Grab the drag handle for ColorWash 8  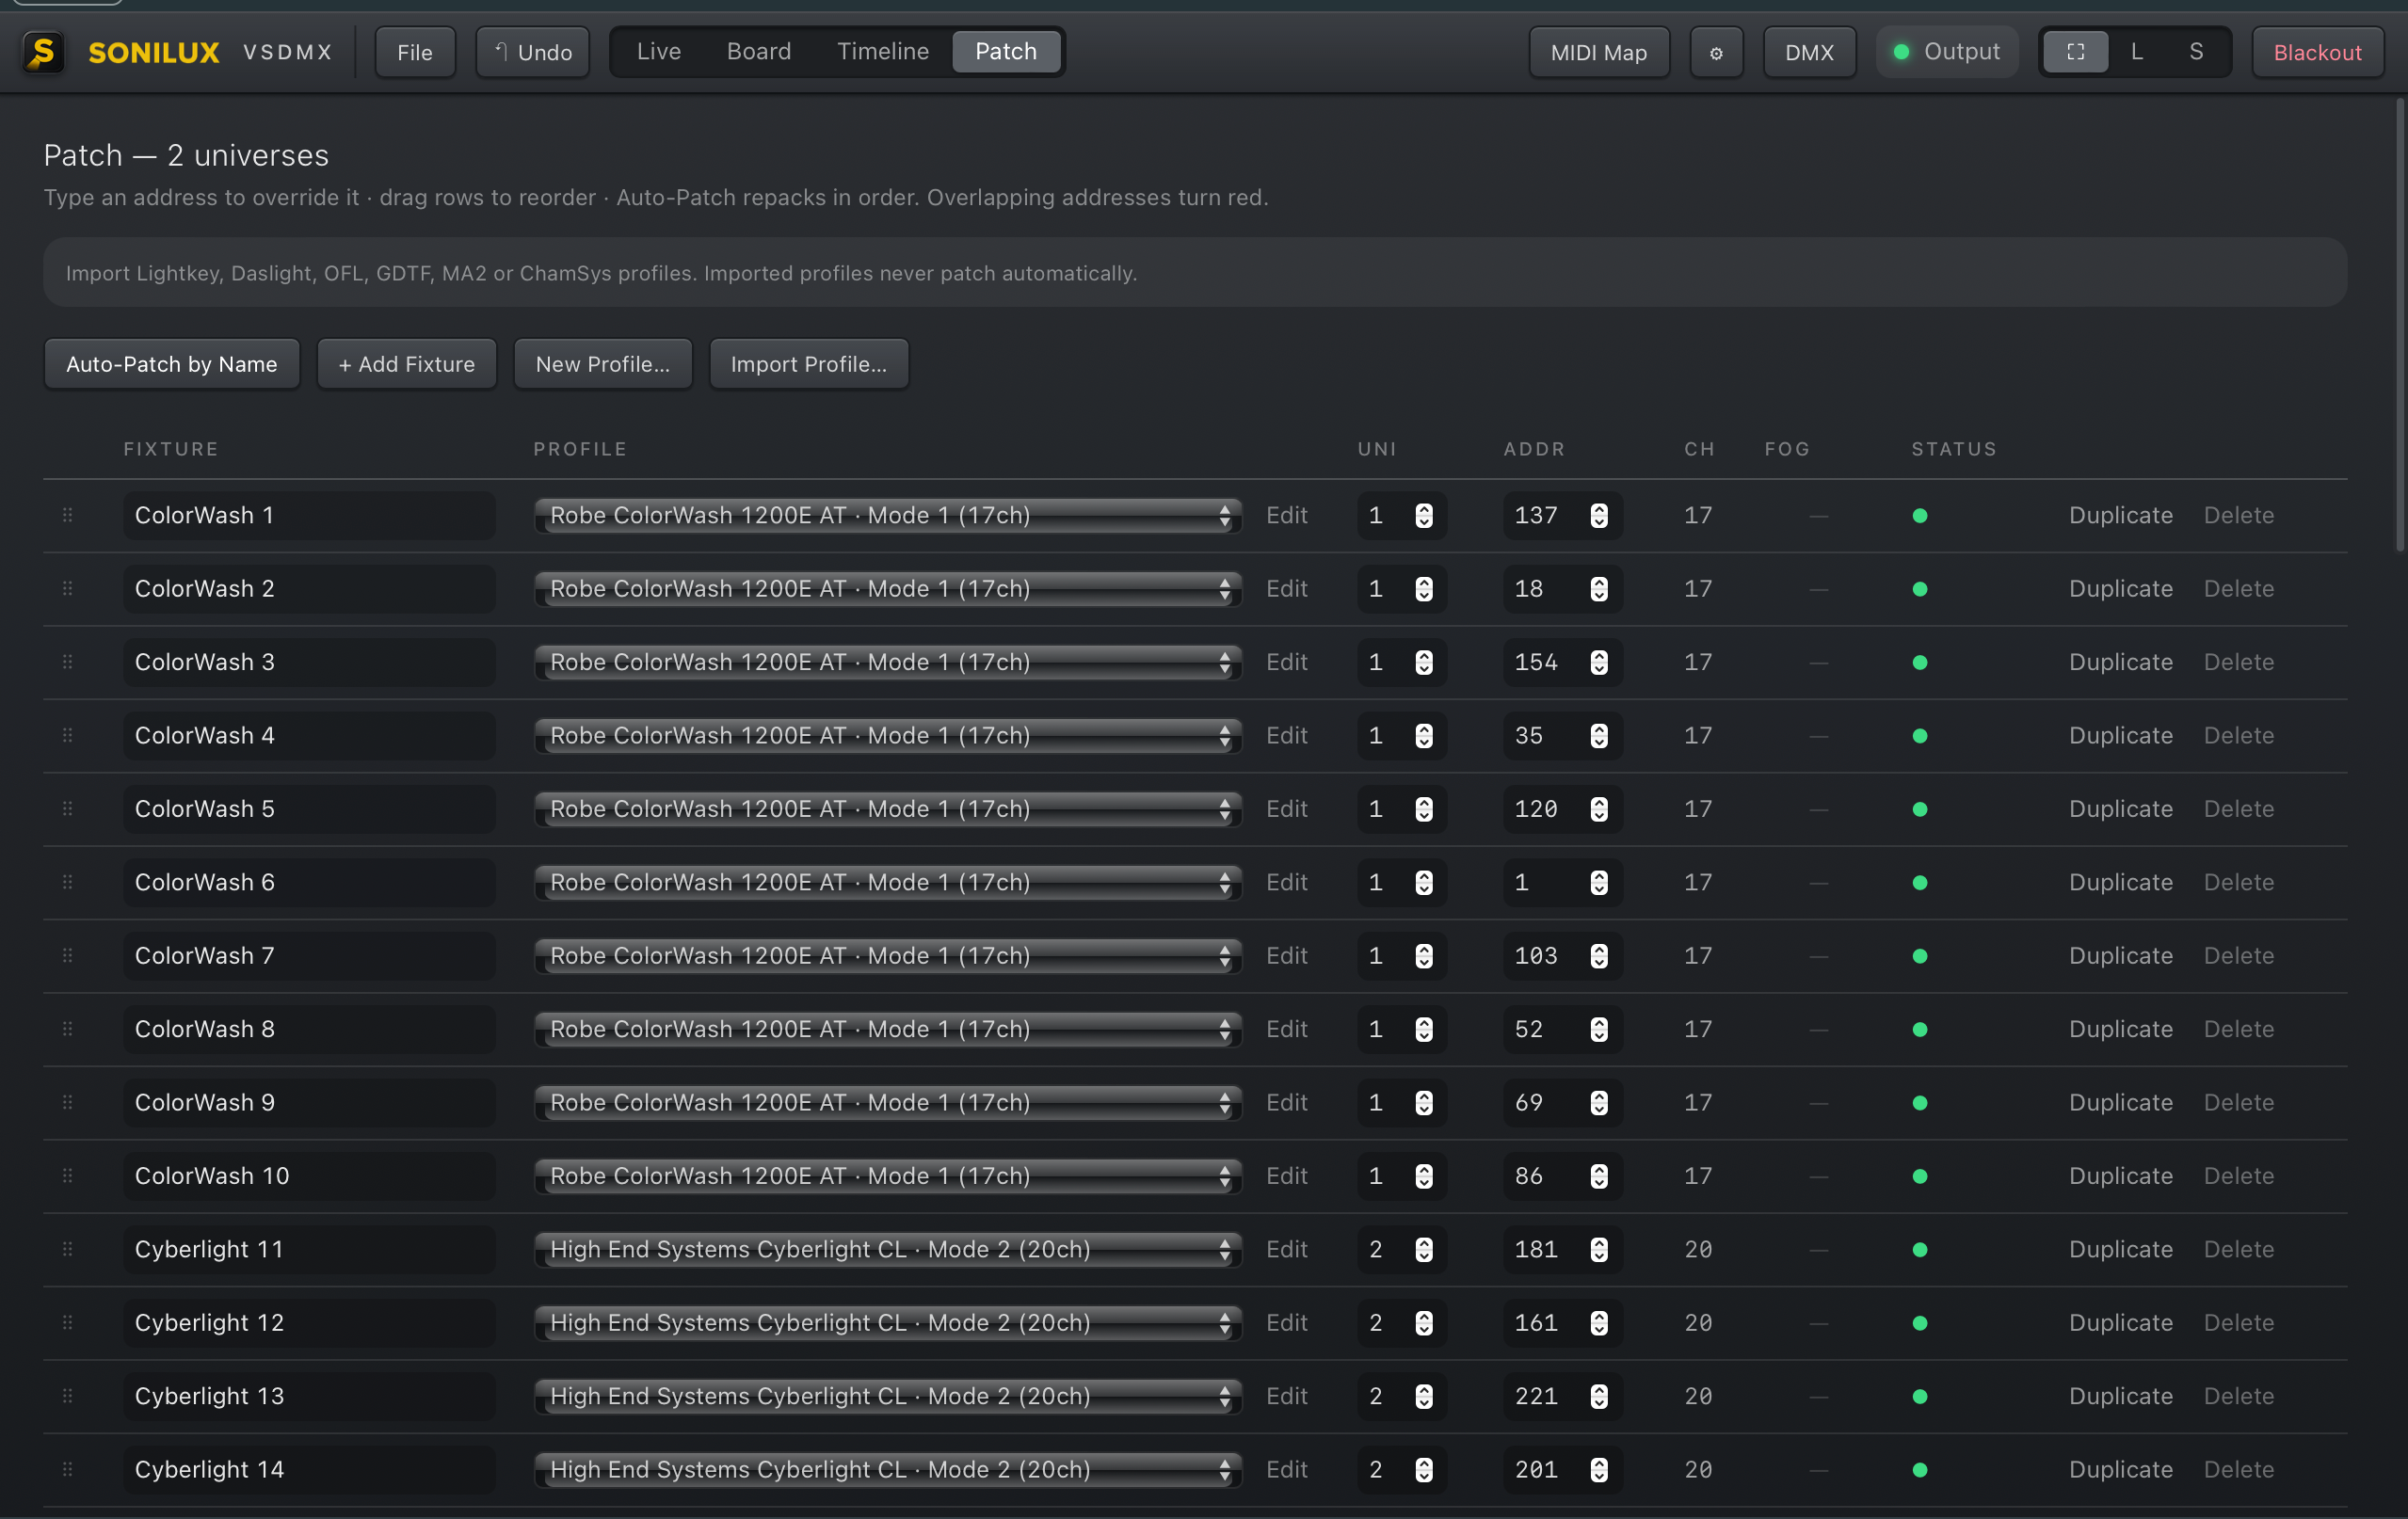click(68, 1029)
